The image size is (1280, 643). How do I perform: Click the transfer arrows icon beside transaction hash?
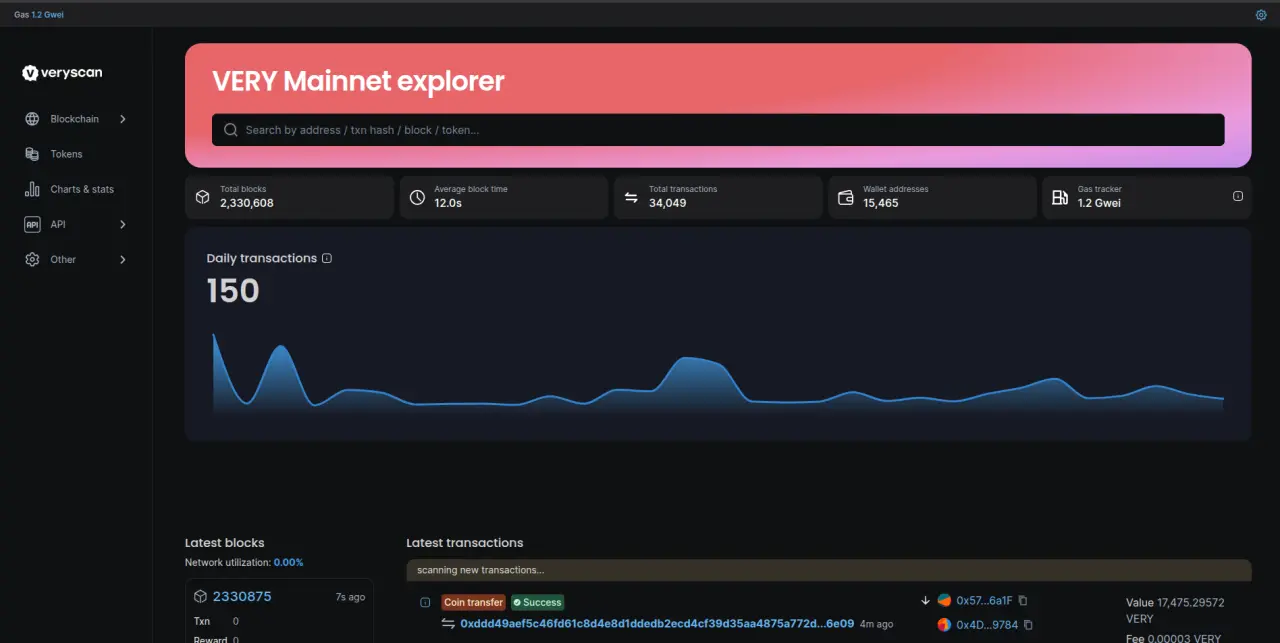coord(448,623)
